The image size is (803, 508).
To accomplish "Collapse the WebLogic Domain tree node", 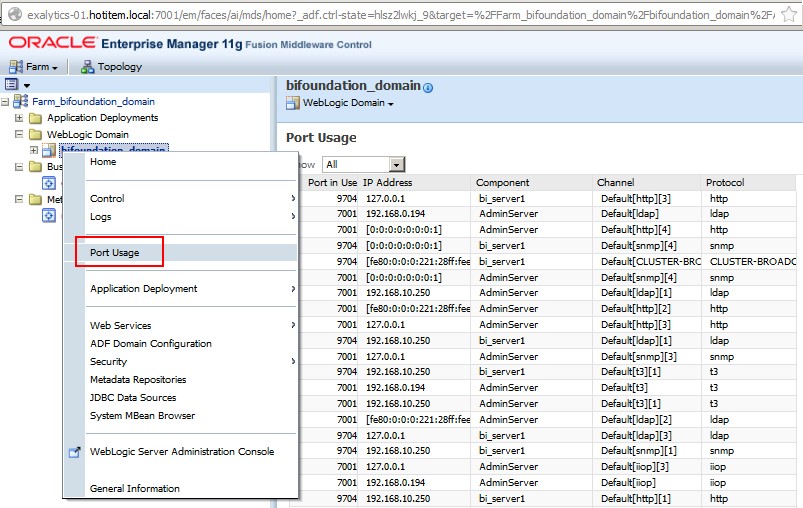I will [19, 134].
